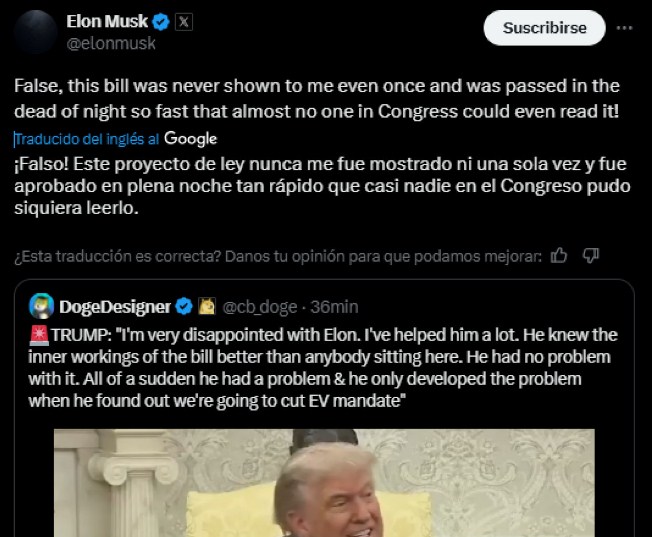
Task: Click the blue verified badge beside Elon Musk
Action: coord(160,21)
